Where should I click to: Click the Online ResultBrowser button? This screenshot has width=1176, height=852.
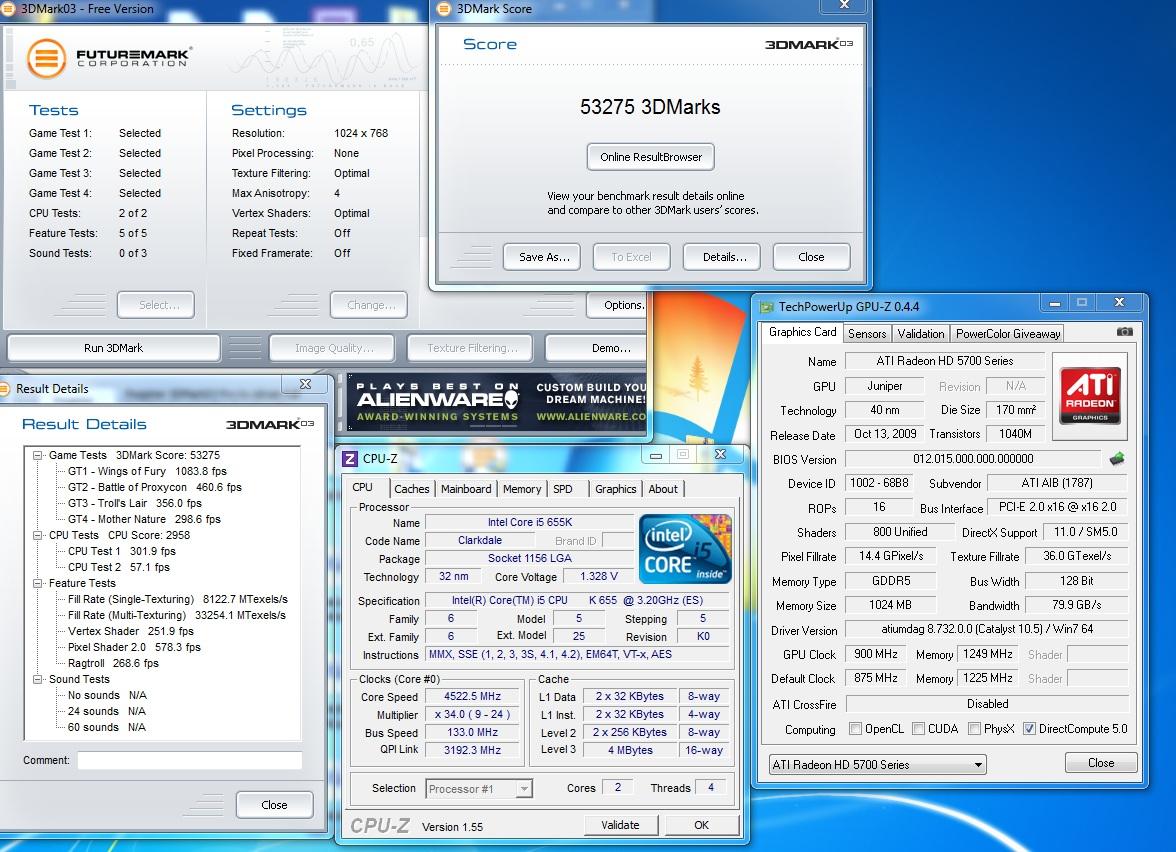pos(650,157)
